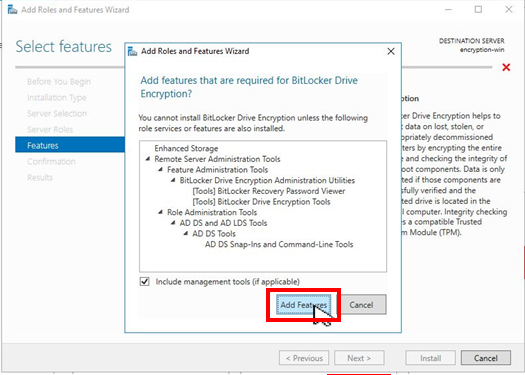Click the DESTINATION SERVER label

tap(471, 41)
